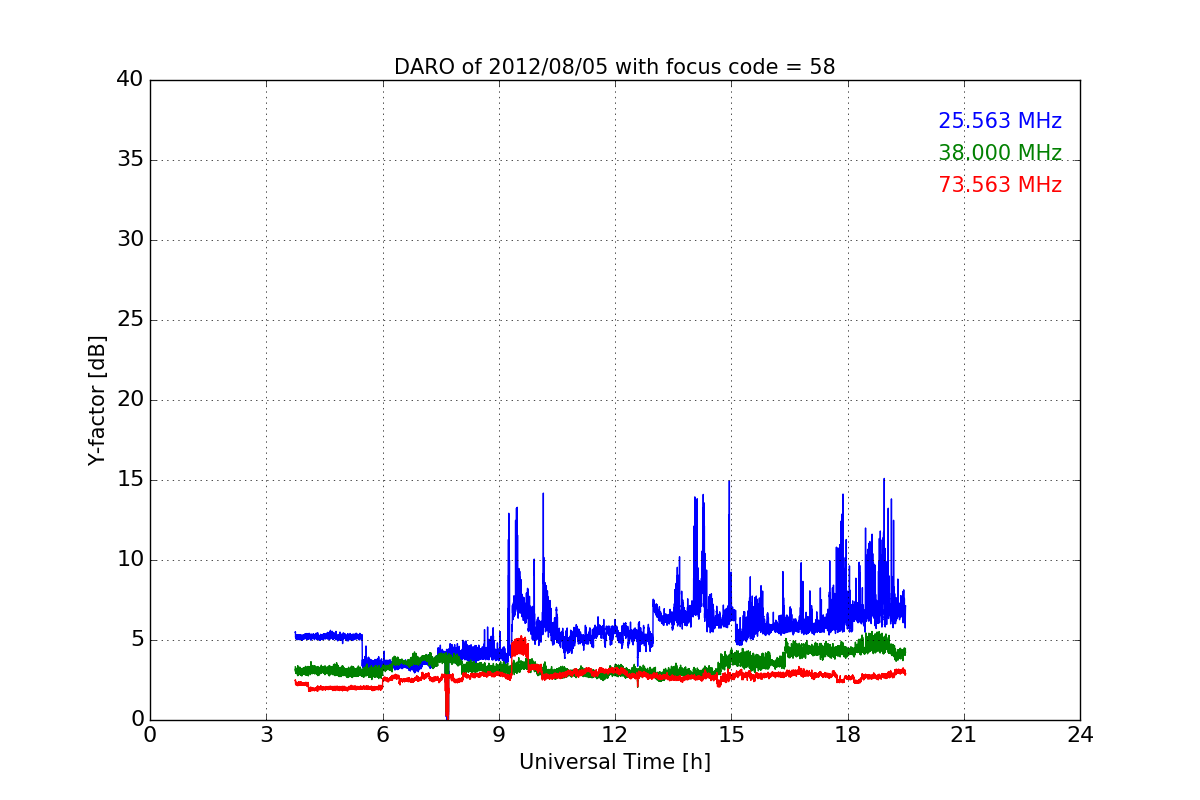Click the x-axis tick label 18
Viewport: 1200px width, 800px height.
[847, 735]
